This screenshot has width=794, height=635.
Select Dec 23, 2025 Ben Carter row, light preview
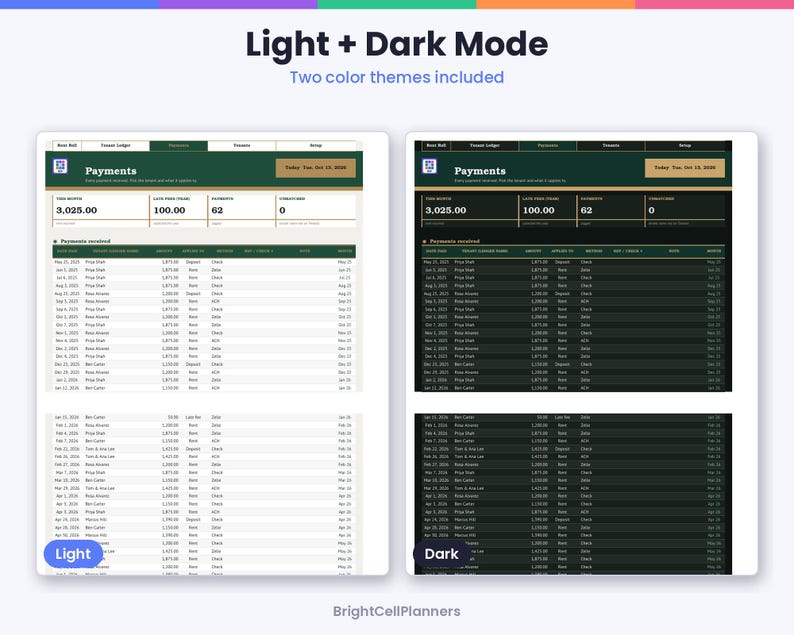tap(204, 364)
